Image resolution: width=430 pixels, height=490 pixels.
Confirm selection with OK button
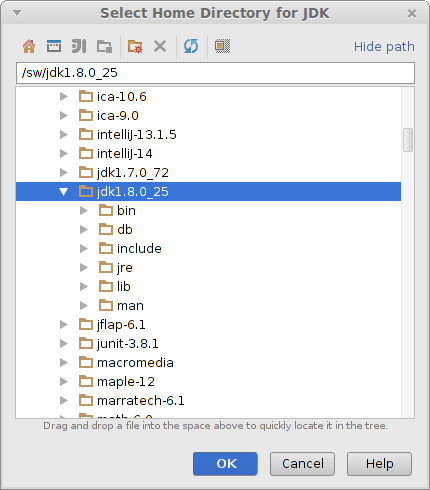pos(225,464)
